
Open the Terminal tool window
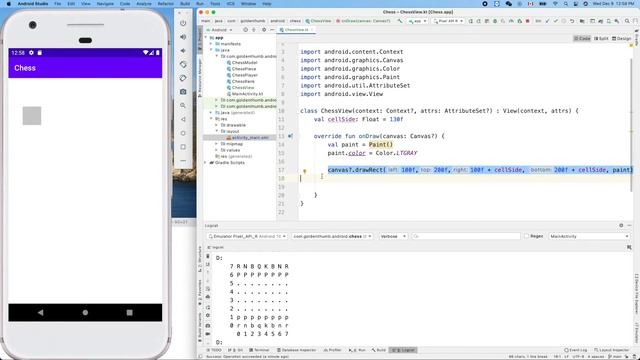coord(259,350)
